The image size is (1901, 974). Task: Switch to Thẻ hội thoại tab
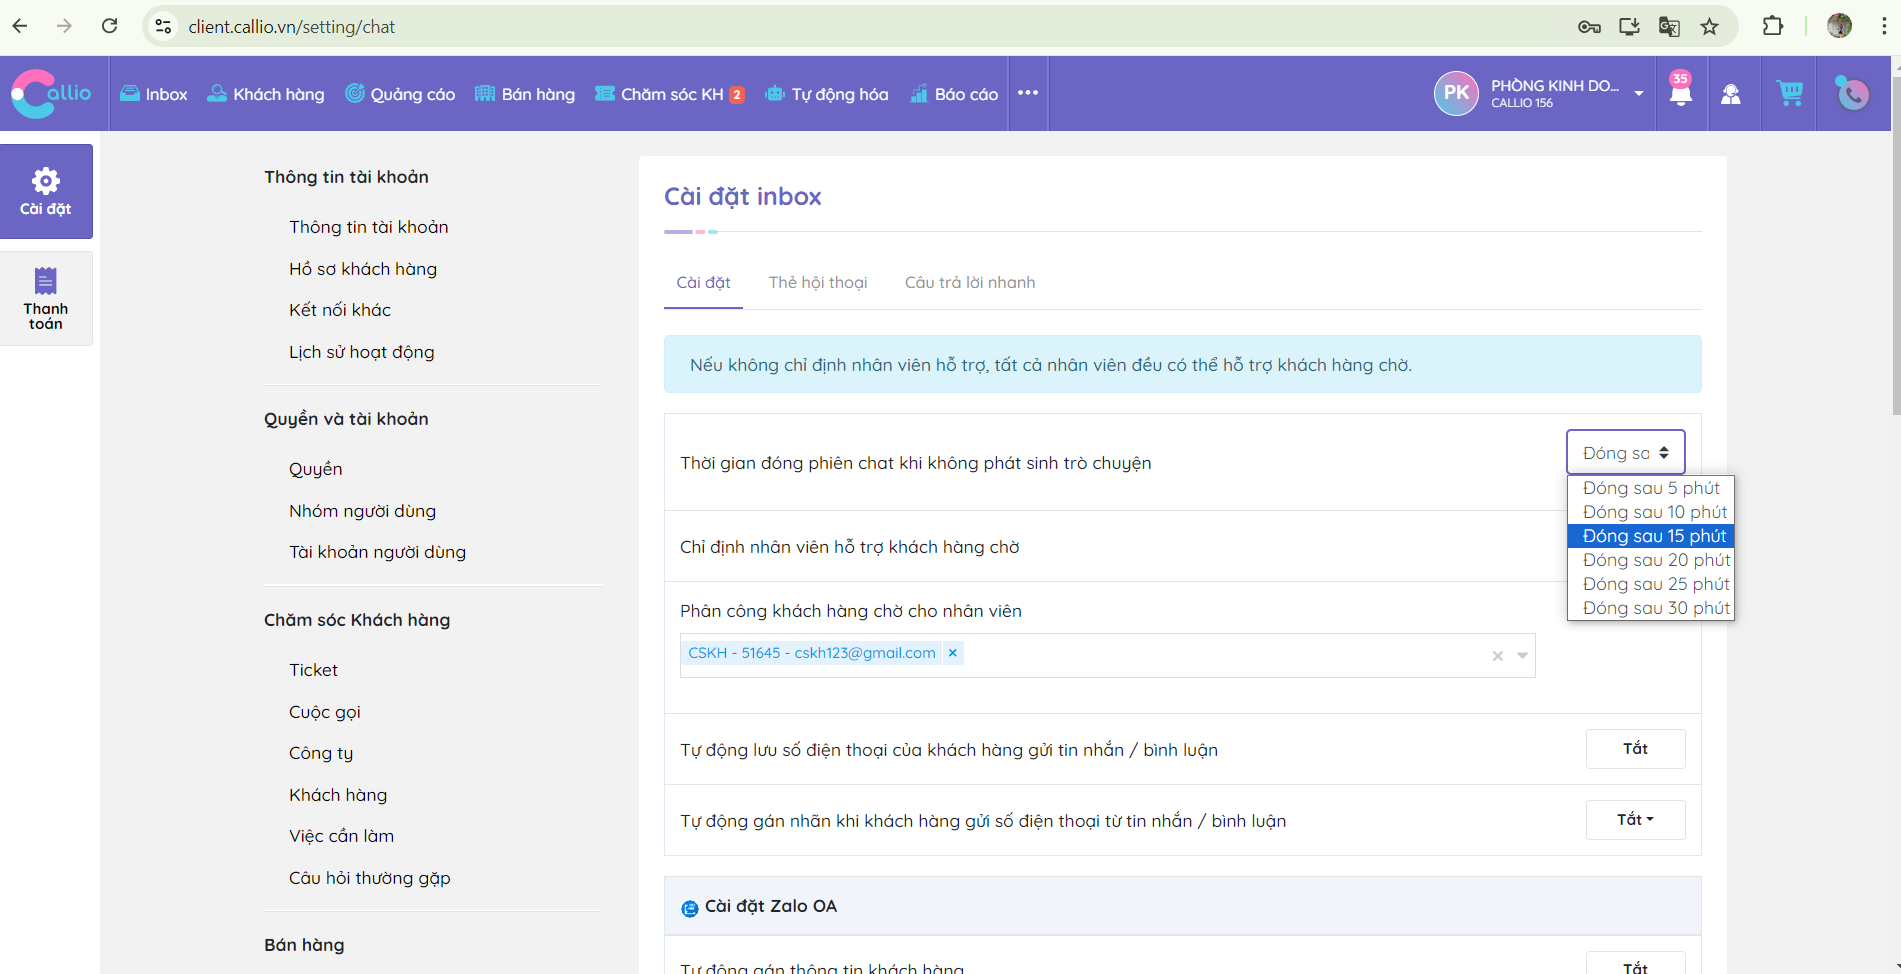coord(818,283)
